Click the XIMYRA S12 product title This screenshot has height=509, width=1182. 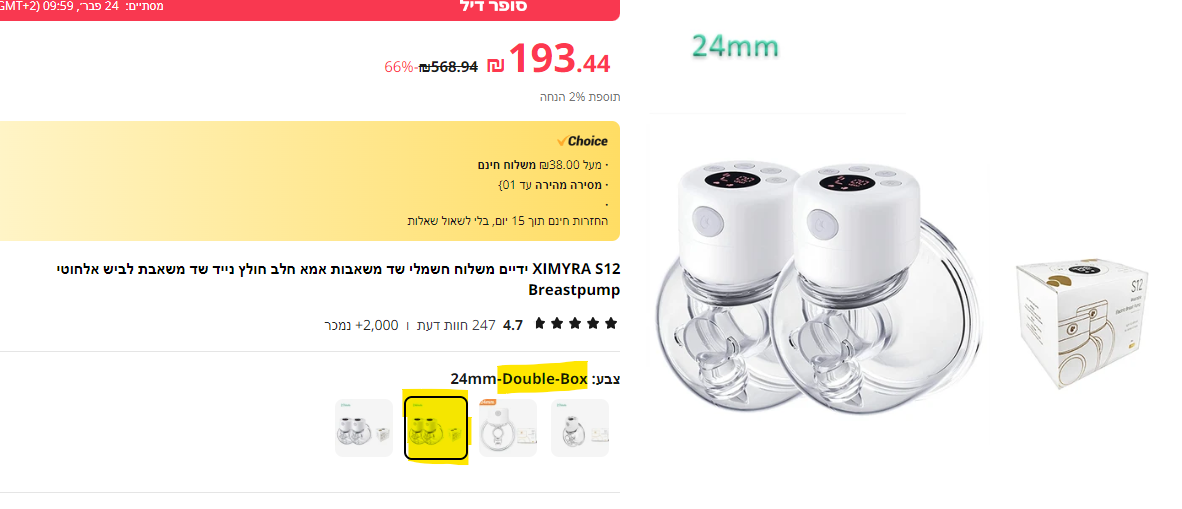tap(338, 279)
